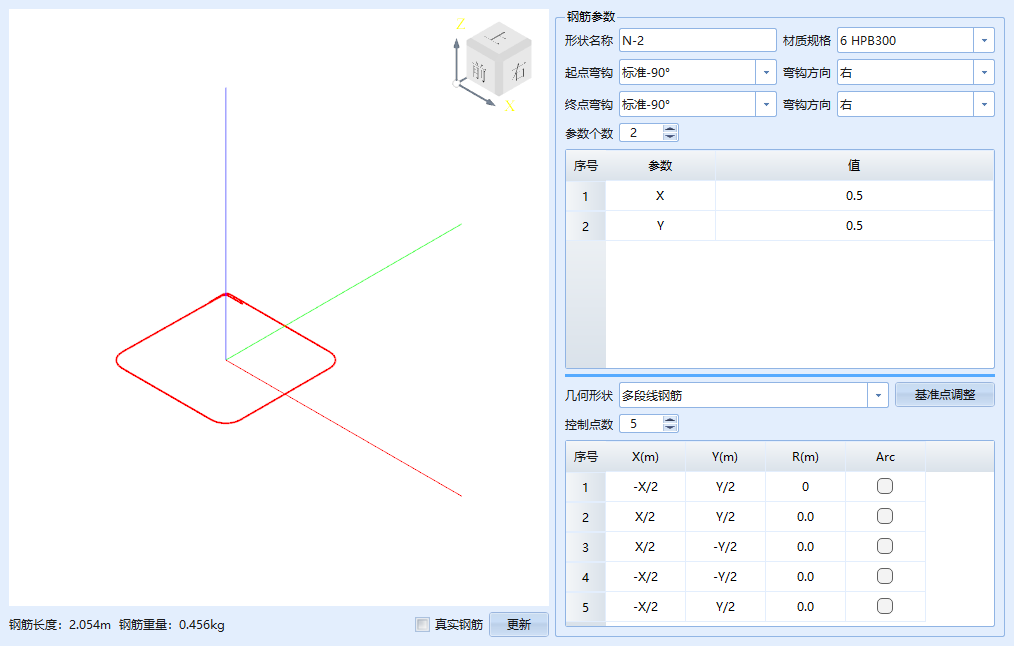Click the right face of the view cube
Screen dimensions: 1014x646
tap(516, 71)
